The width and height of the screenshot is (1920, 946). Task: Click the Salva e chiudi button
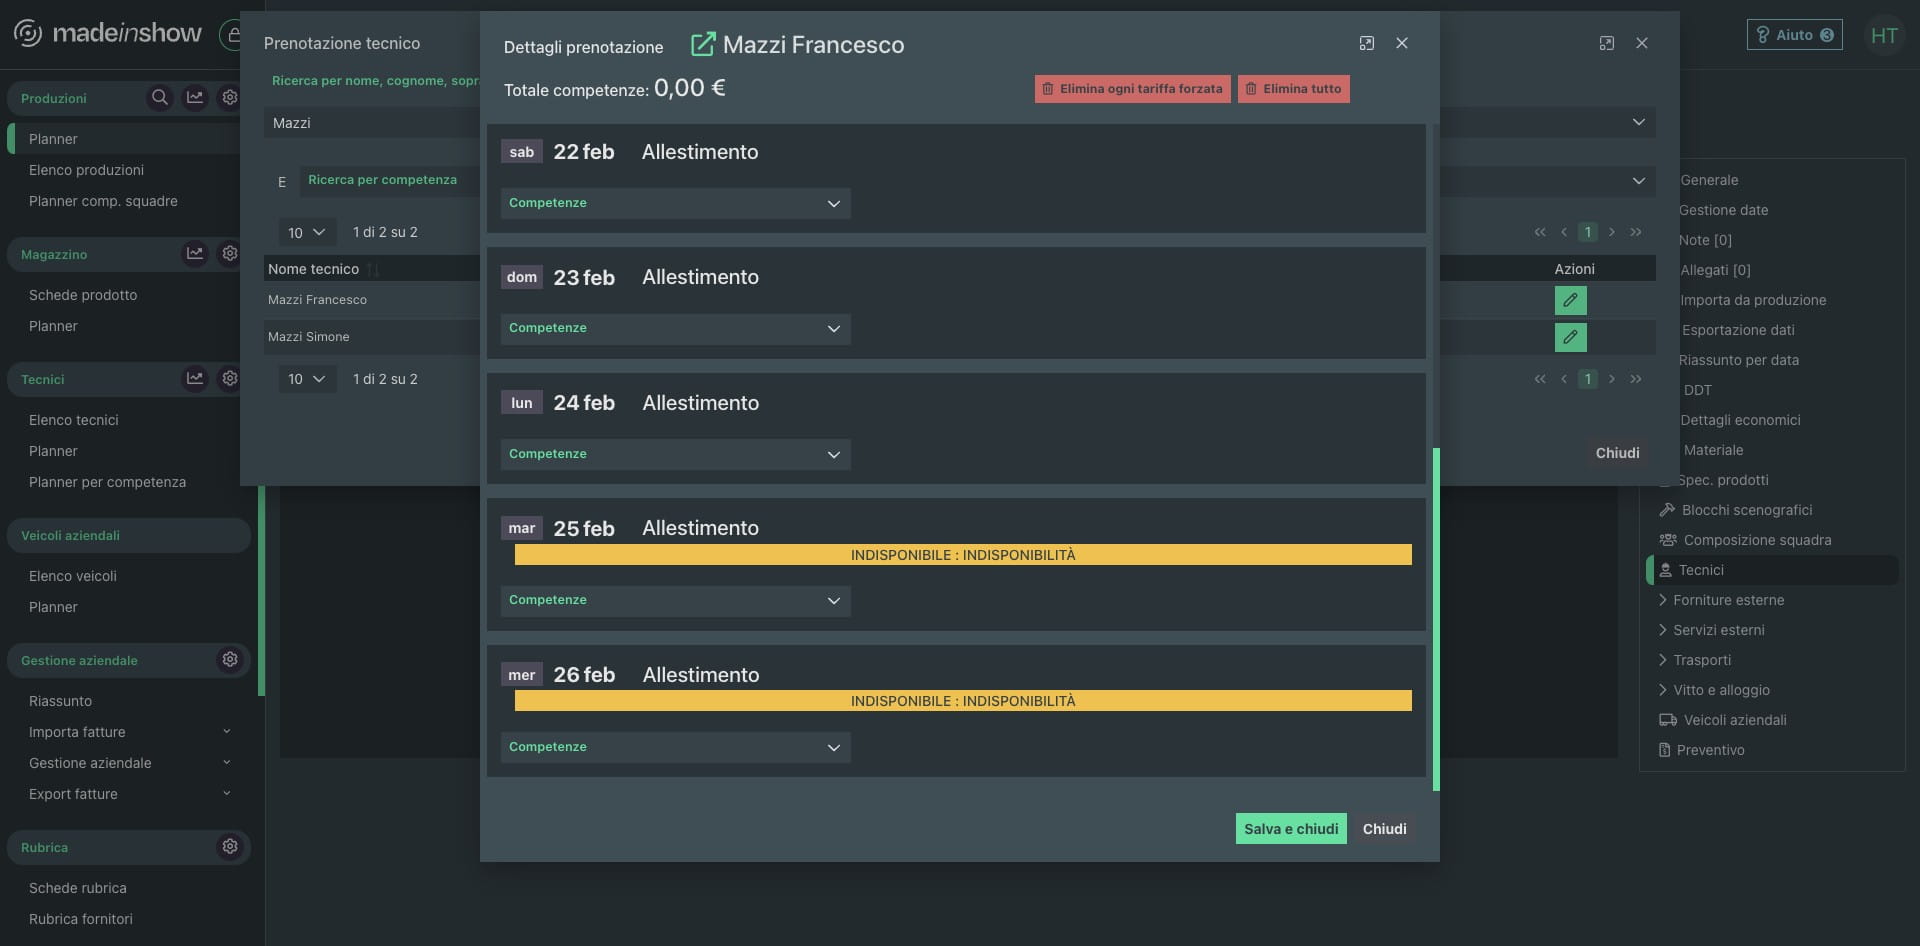1290,829
